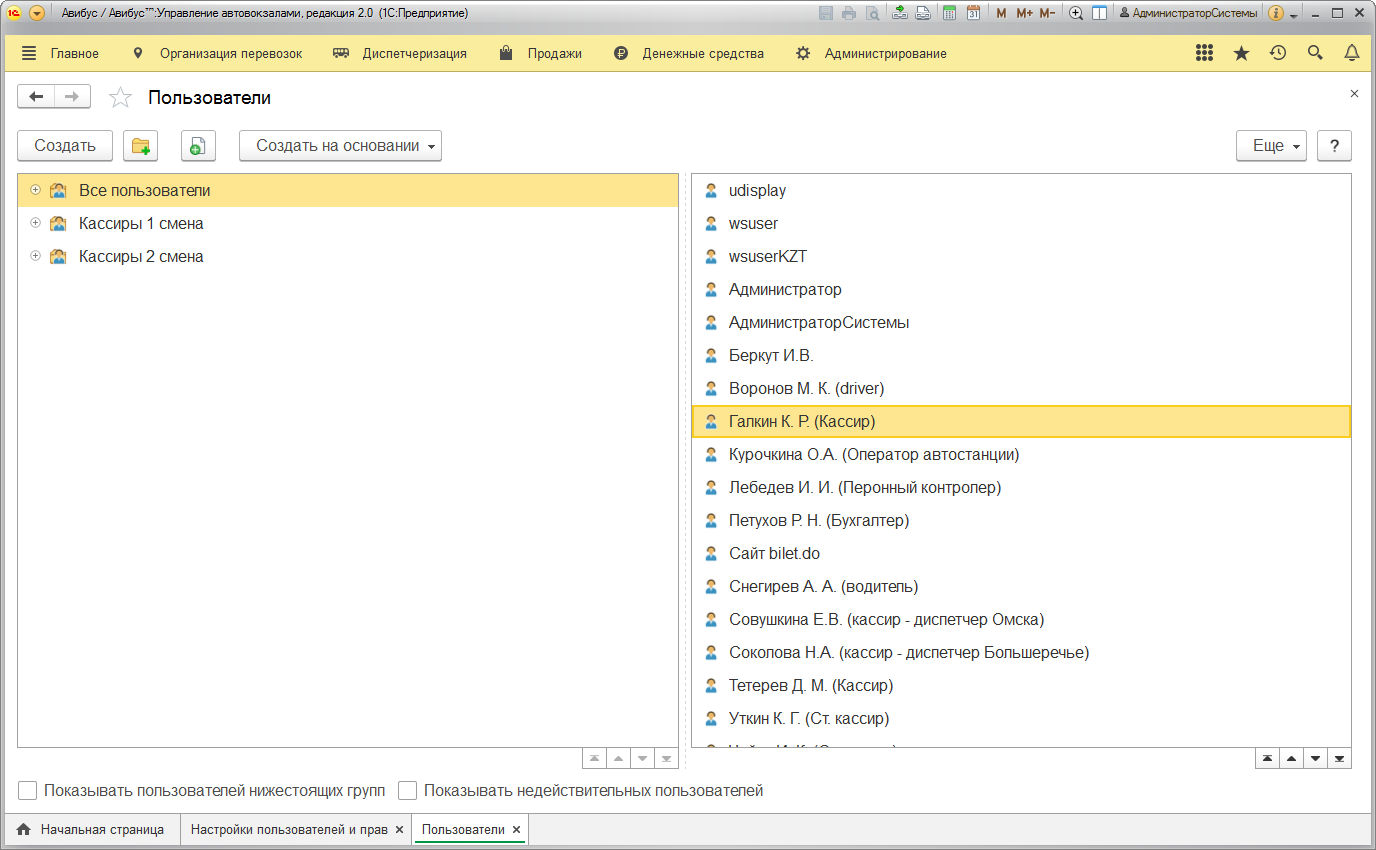Viewport: 1376px width, 850px height.
Task: Click the create user group folder icon
Action: tap(140, 146)
